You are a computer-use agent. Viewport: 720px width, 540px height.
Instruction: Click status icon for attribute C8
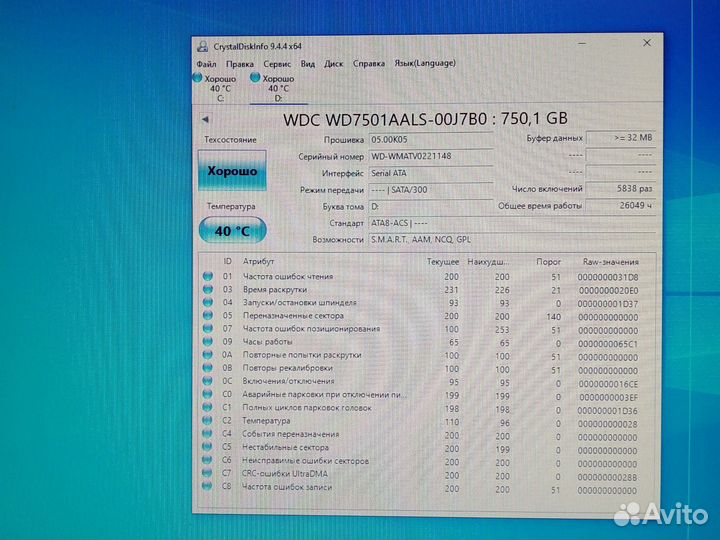pos(208,486)
